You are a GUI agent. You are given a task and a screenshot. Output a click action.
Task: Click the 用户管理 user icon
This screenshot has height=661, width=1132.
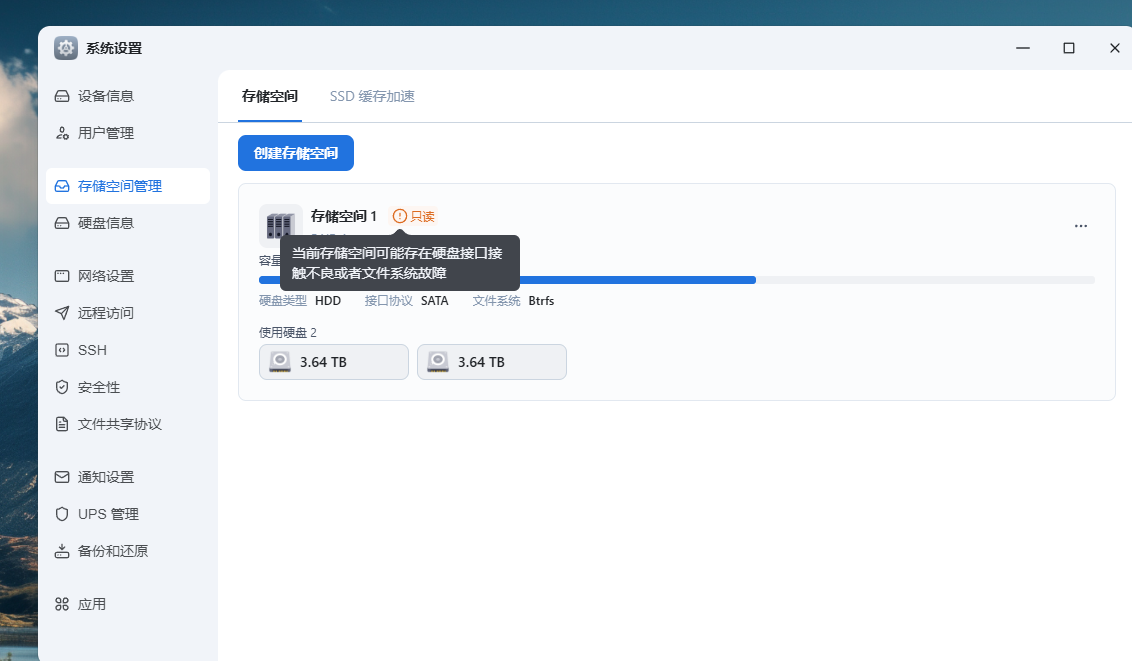pyautogui.click(x=62, y=133)
